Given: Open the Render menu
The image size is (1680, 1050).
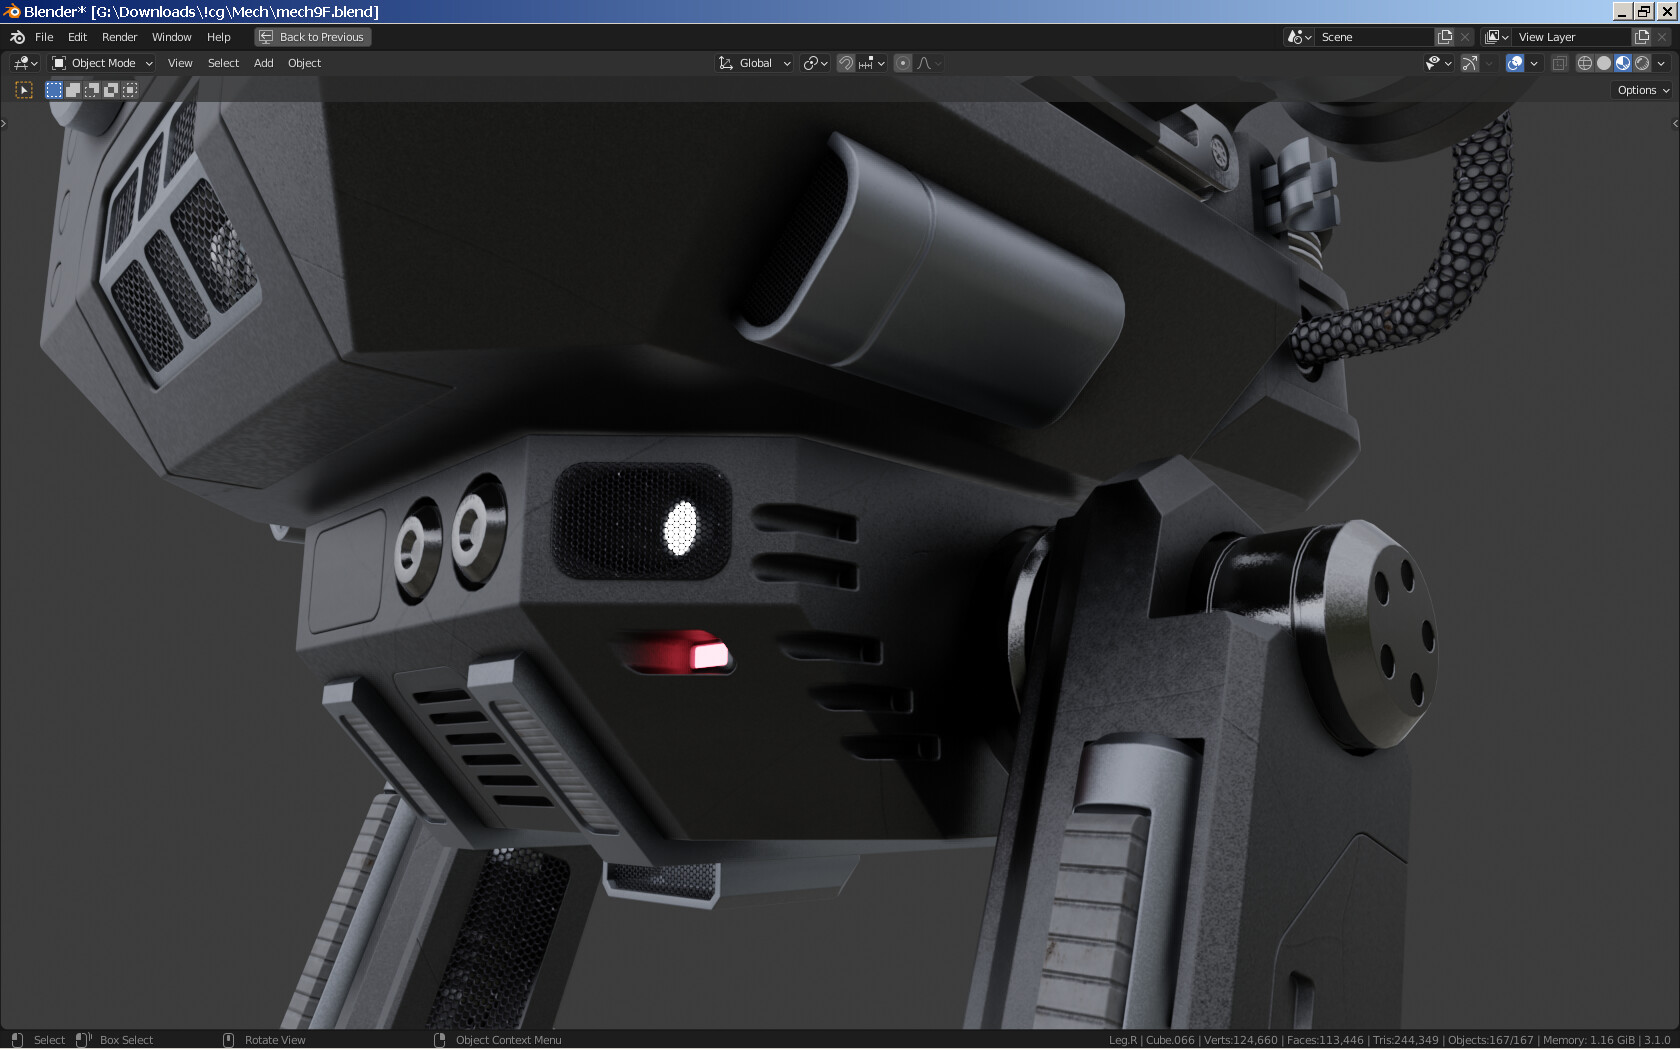Looking at the screenshot, I should (119, 37).
